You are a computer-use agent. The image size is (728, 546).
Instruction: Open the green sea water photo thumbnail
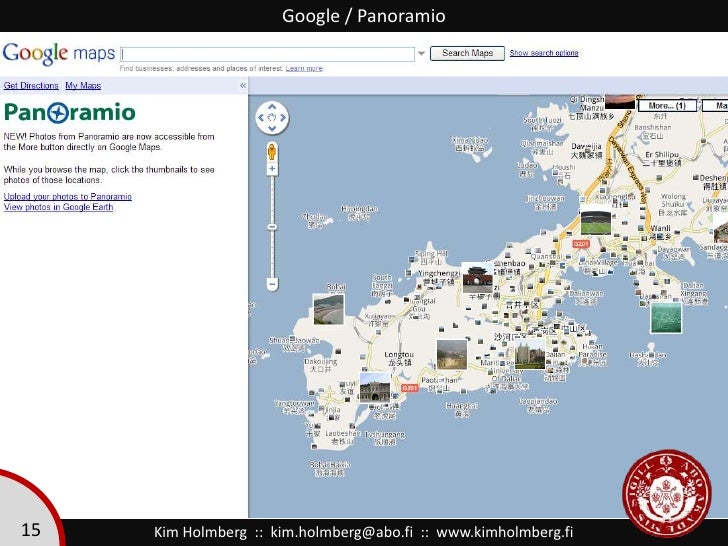(666, 318)
